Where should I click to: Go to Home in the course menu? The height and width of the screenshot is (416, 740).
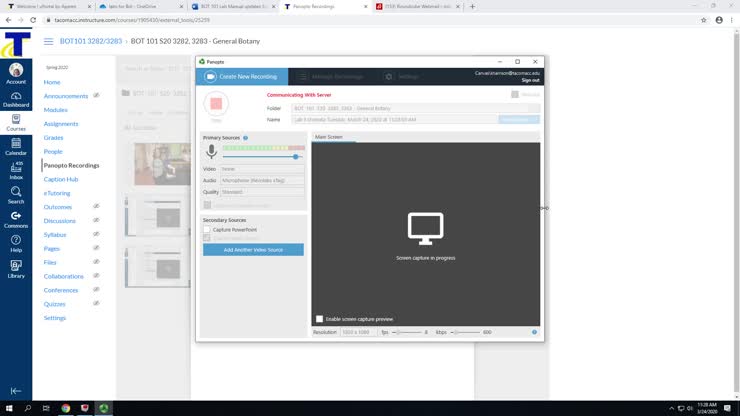click(52, 82)
